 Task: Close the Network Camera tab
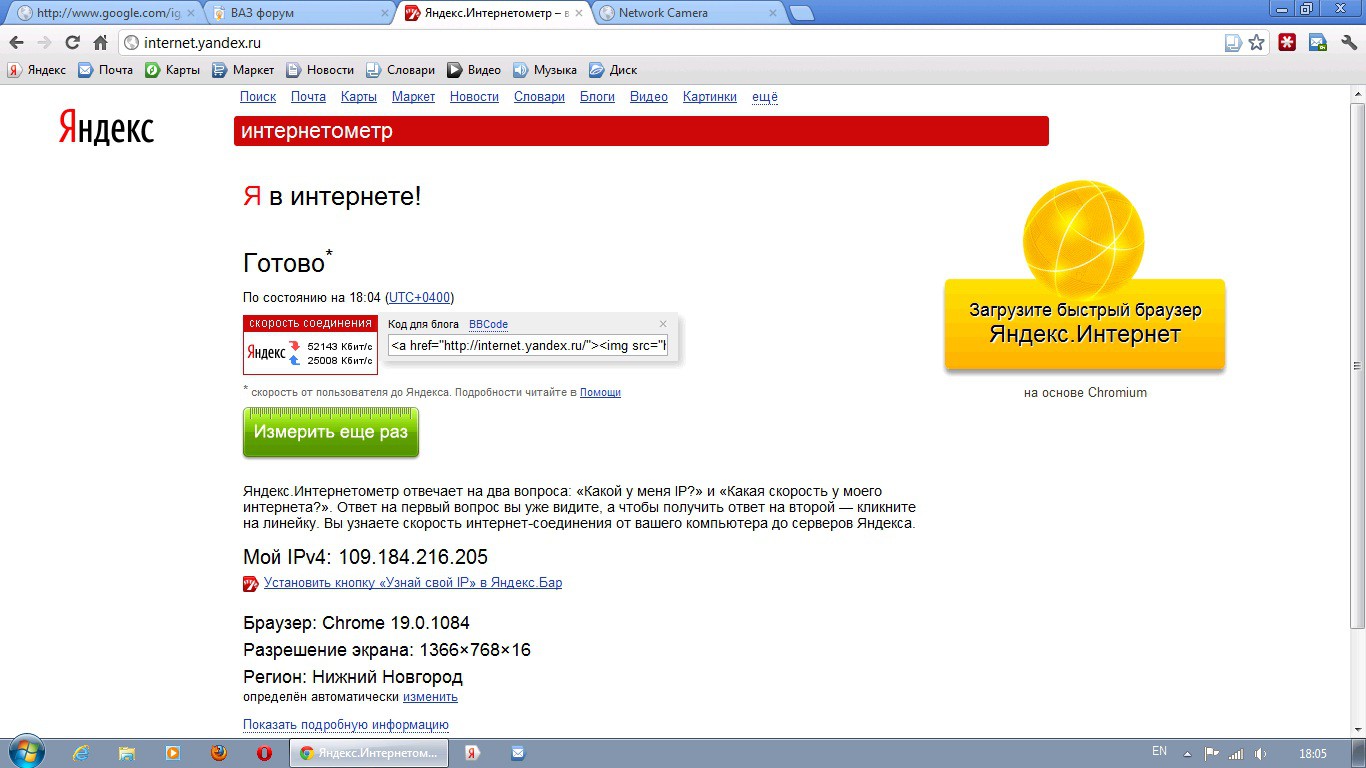coord(771,13)
